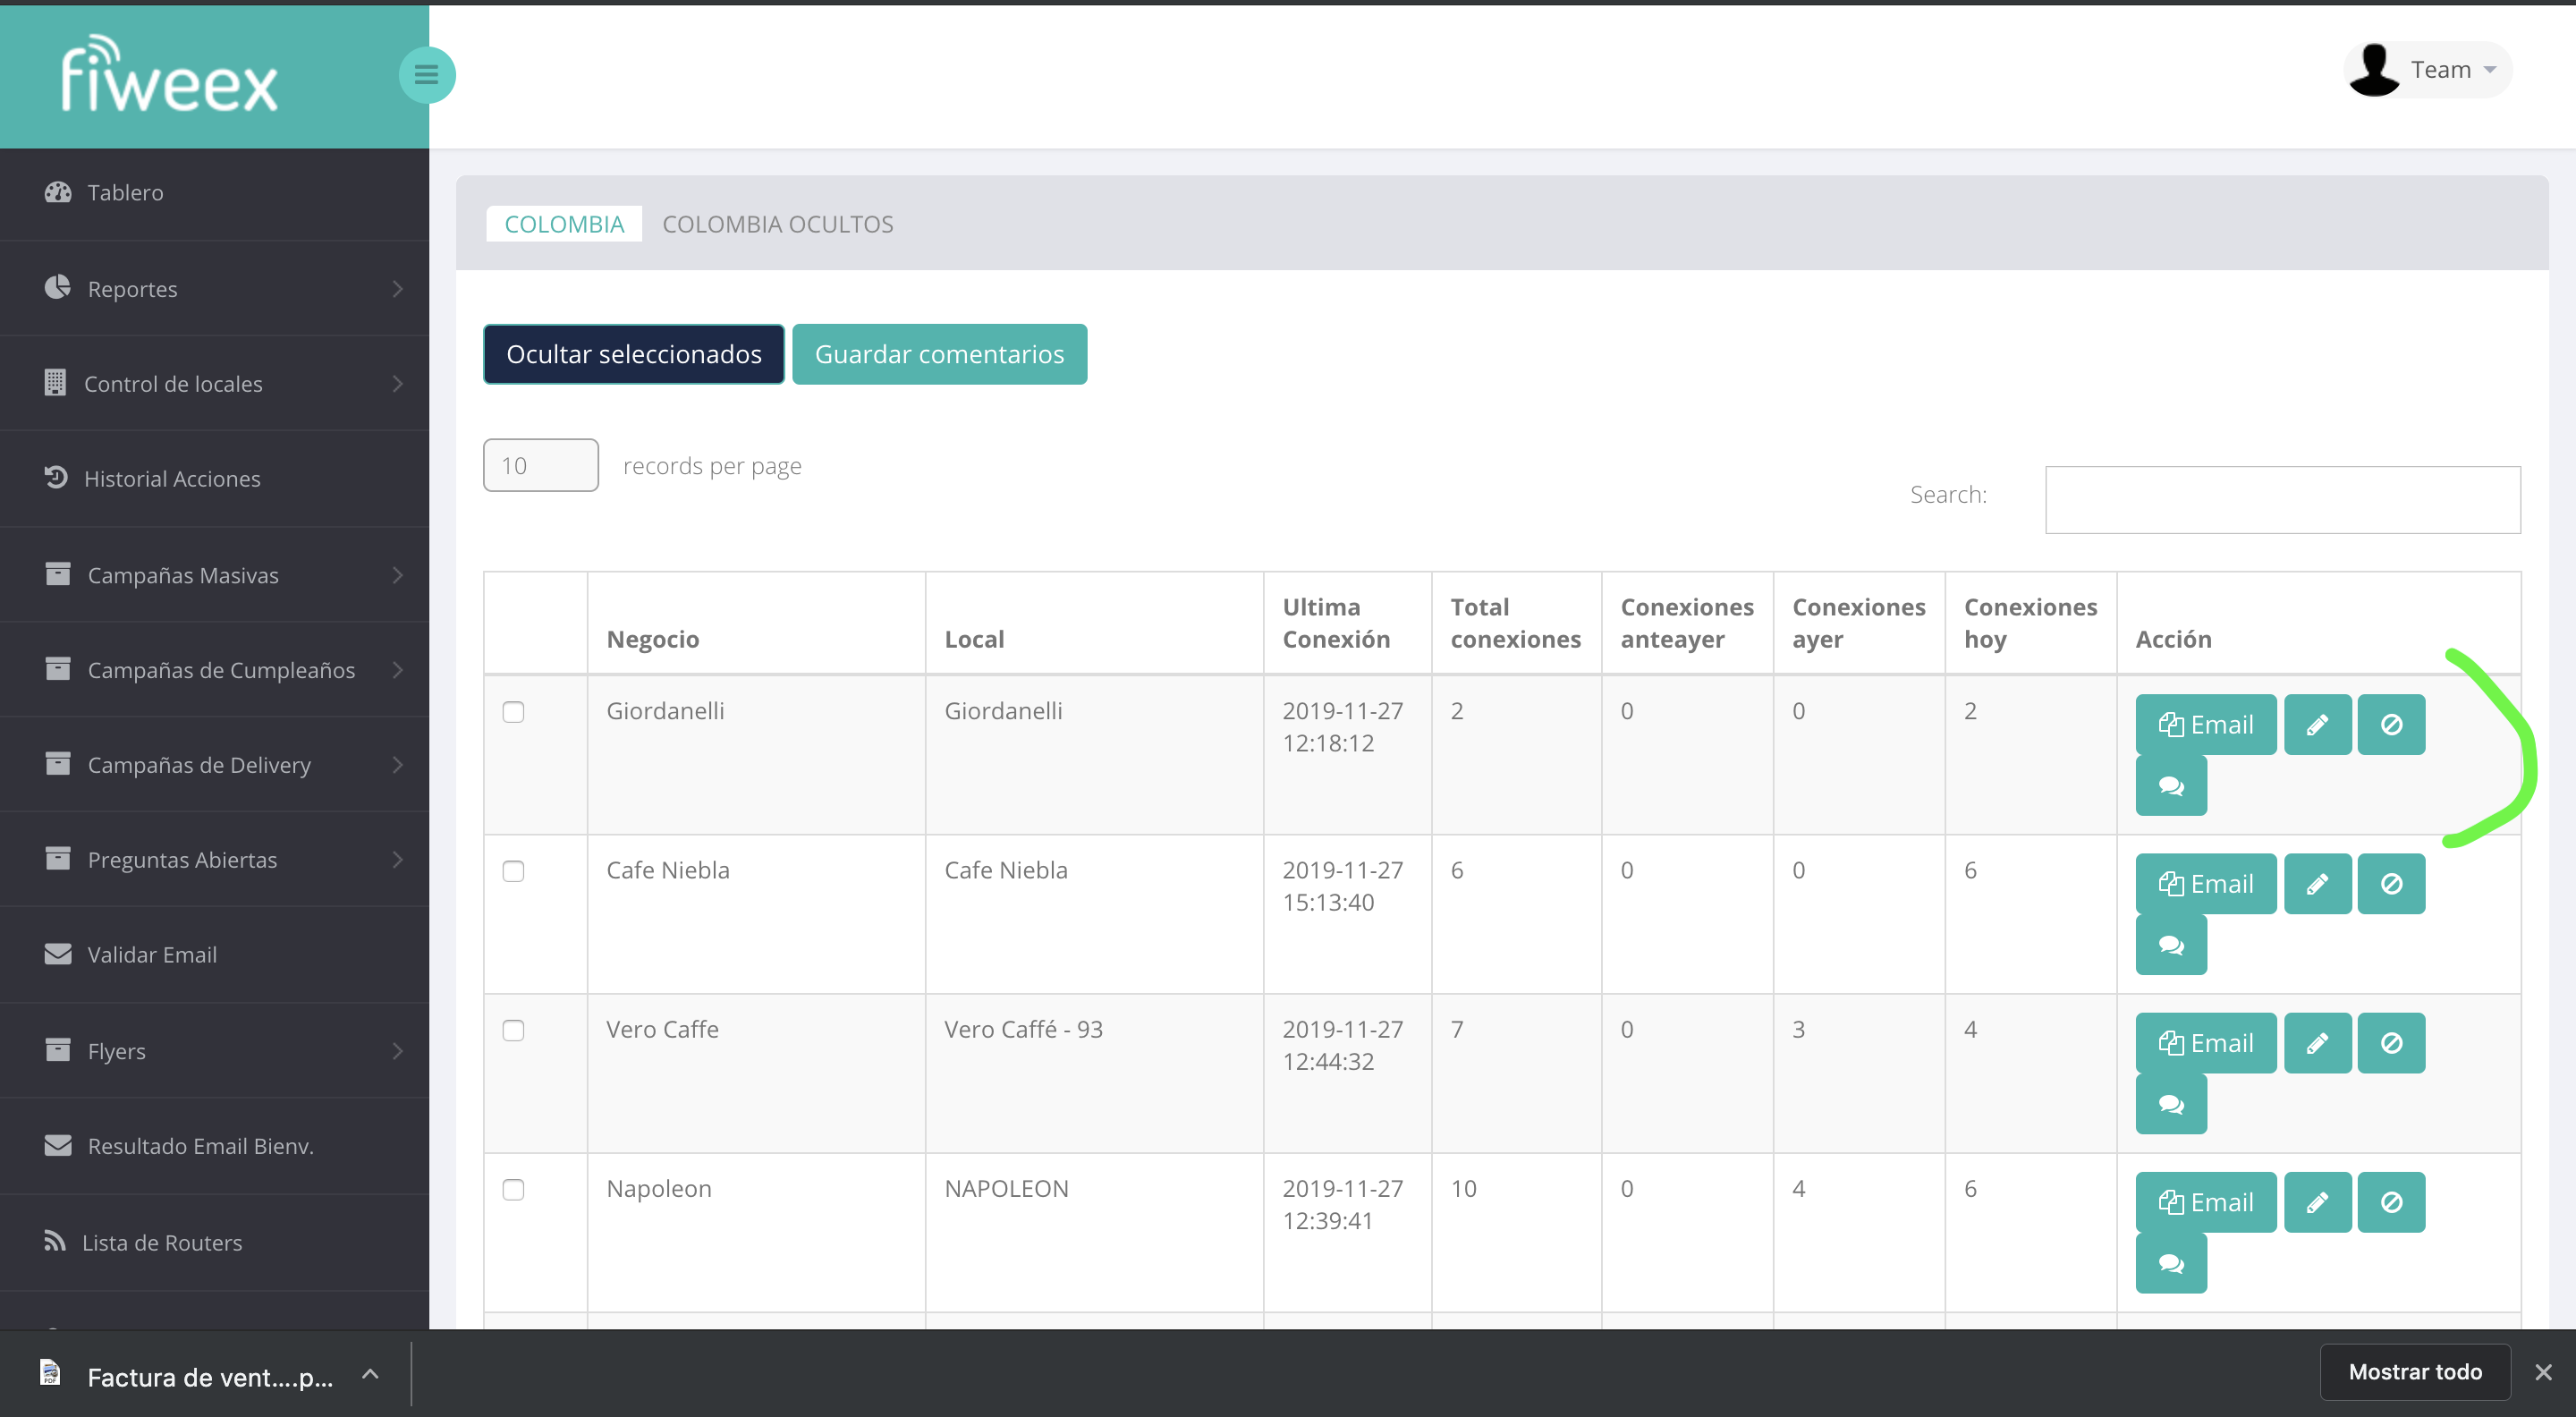Click the ban icon in Giordanelli row
The image size is (2576, 1417).
coord(2390,725)
